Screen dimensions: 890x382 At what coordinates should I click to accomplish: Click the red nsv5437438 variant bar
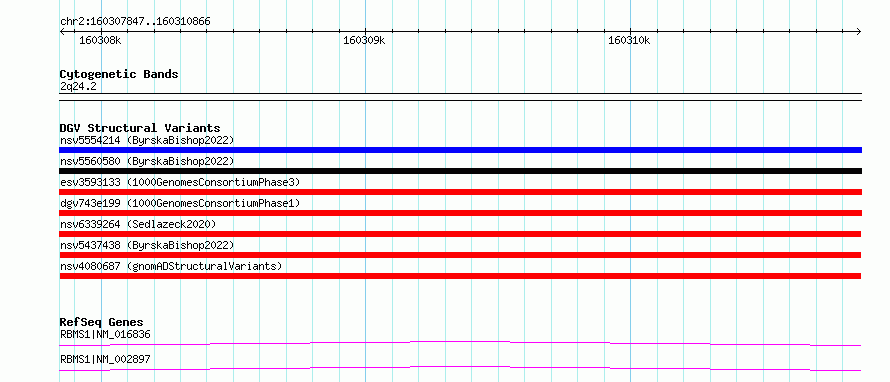[460, 255]
